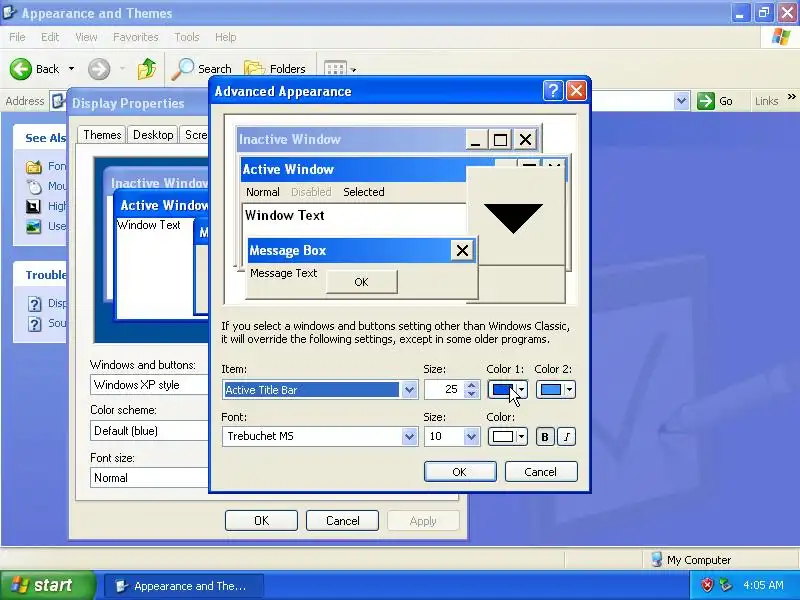Click Cancel in Advanced Appearance dialog
Screen dimensions: 800x600
point(541,472)
